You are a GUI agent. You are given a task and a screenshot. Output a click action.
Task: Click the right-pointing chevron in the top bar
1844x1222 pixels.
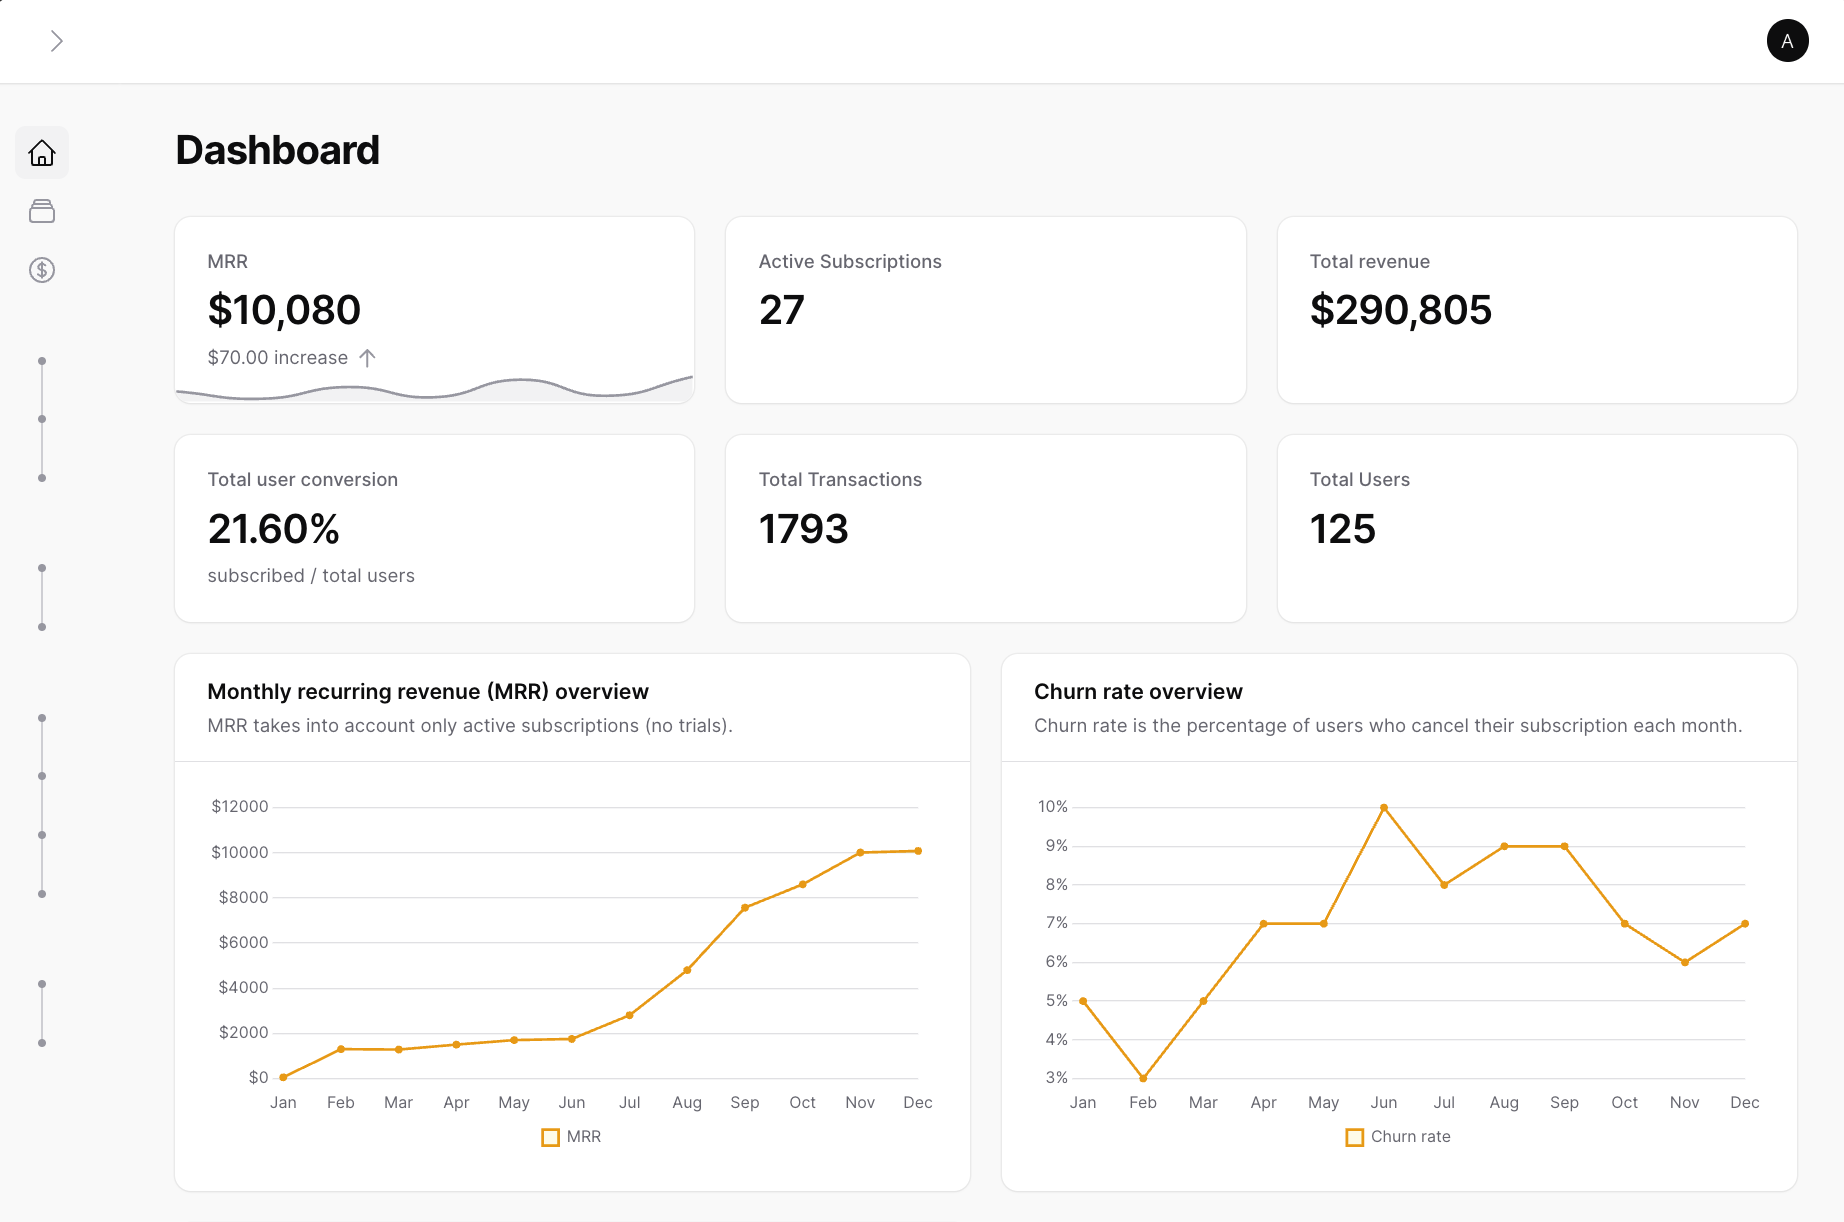(x=57, y=40)
